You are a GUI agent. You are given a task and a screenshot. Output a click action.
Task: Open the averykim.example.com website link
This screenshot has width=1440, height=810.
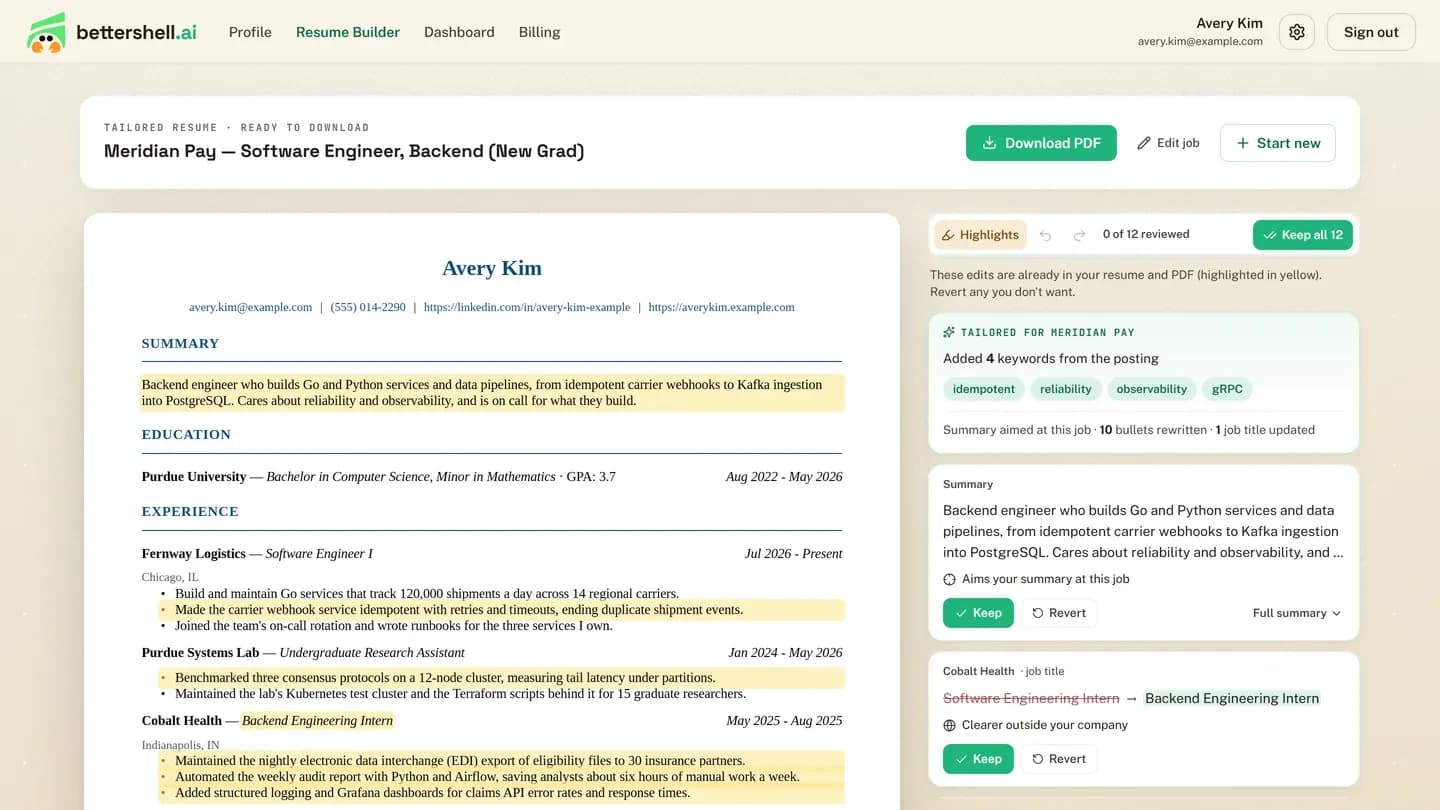tap(722, 307)
